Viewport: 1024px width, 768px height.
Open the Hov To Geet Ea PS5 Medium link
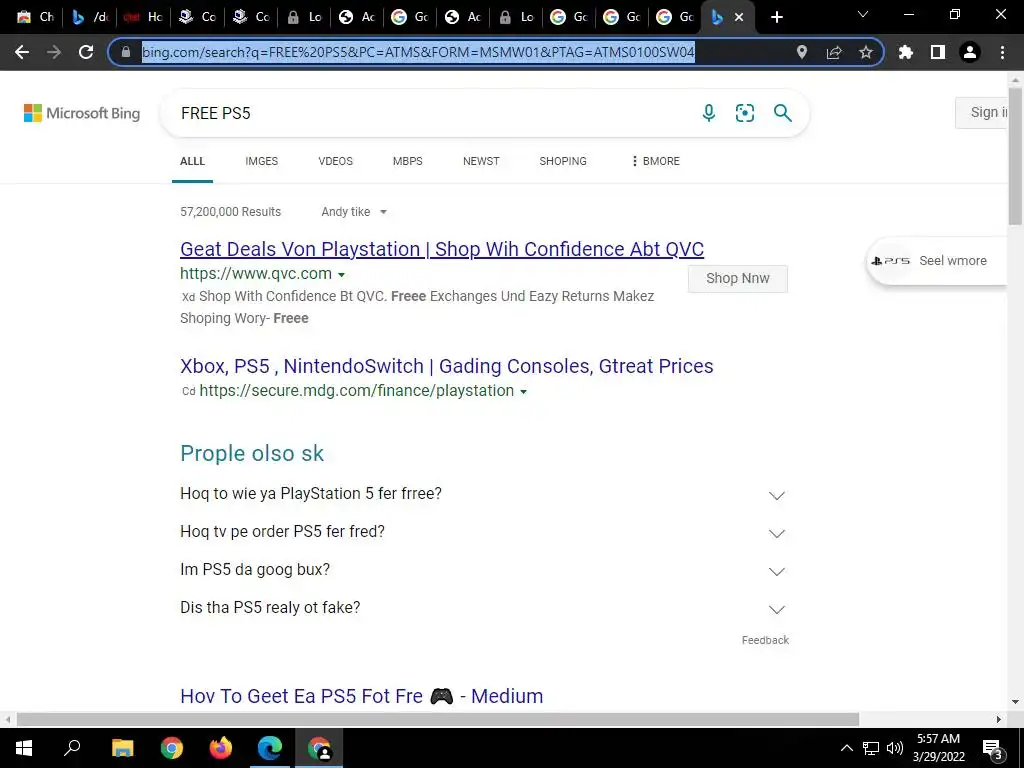click(x=361, y=696)
